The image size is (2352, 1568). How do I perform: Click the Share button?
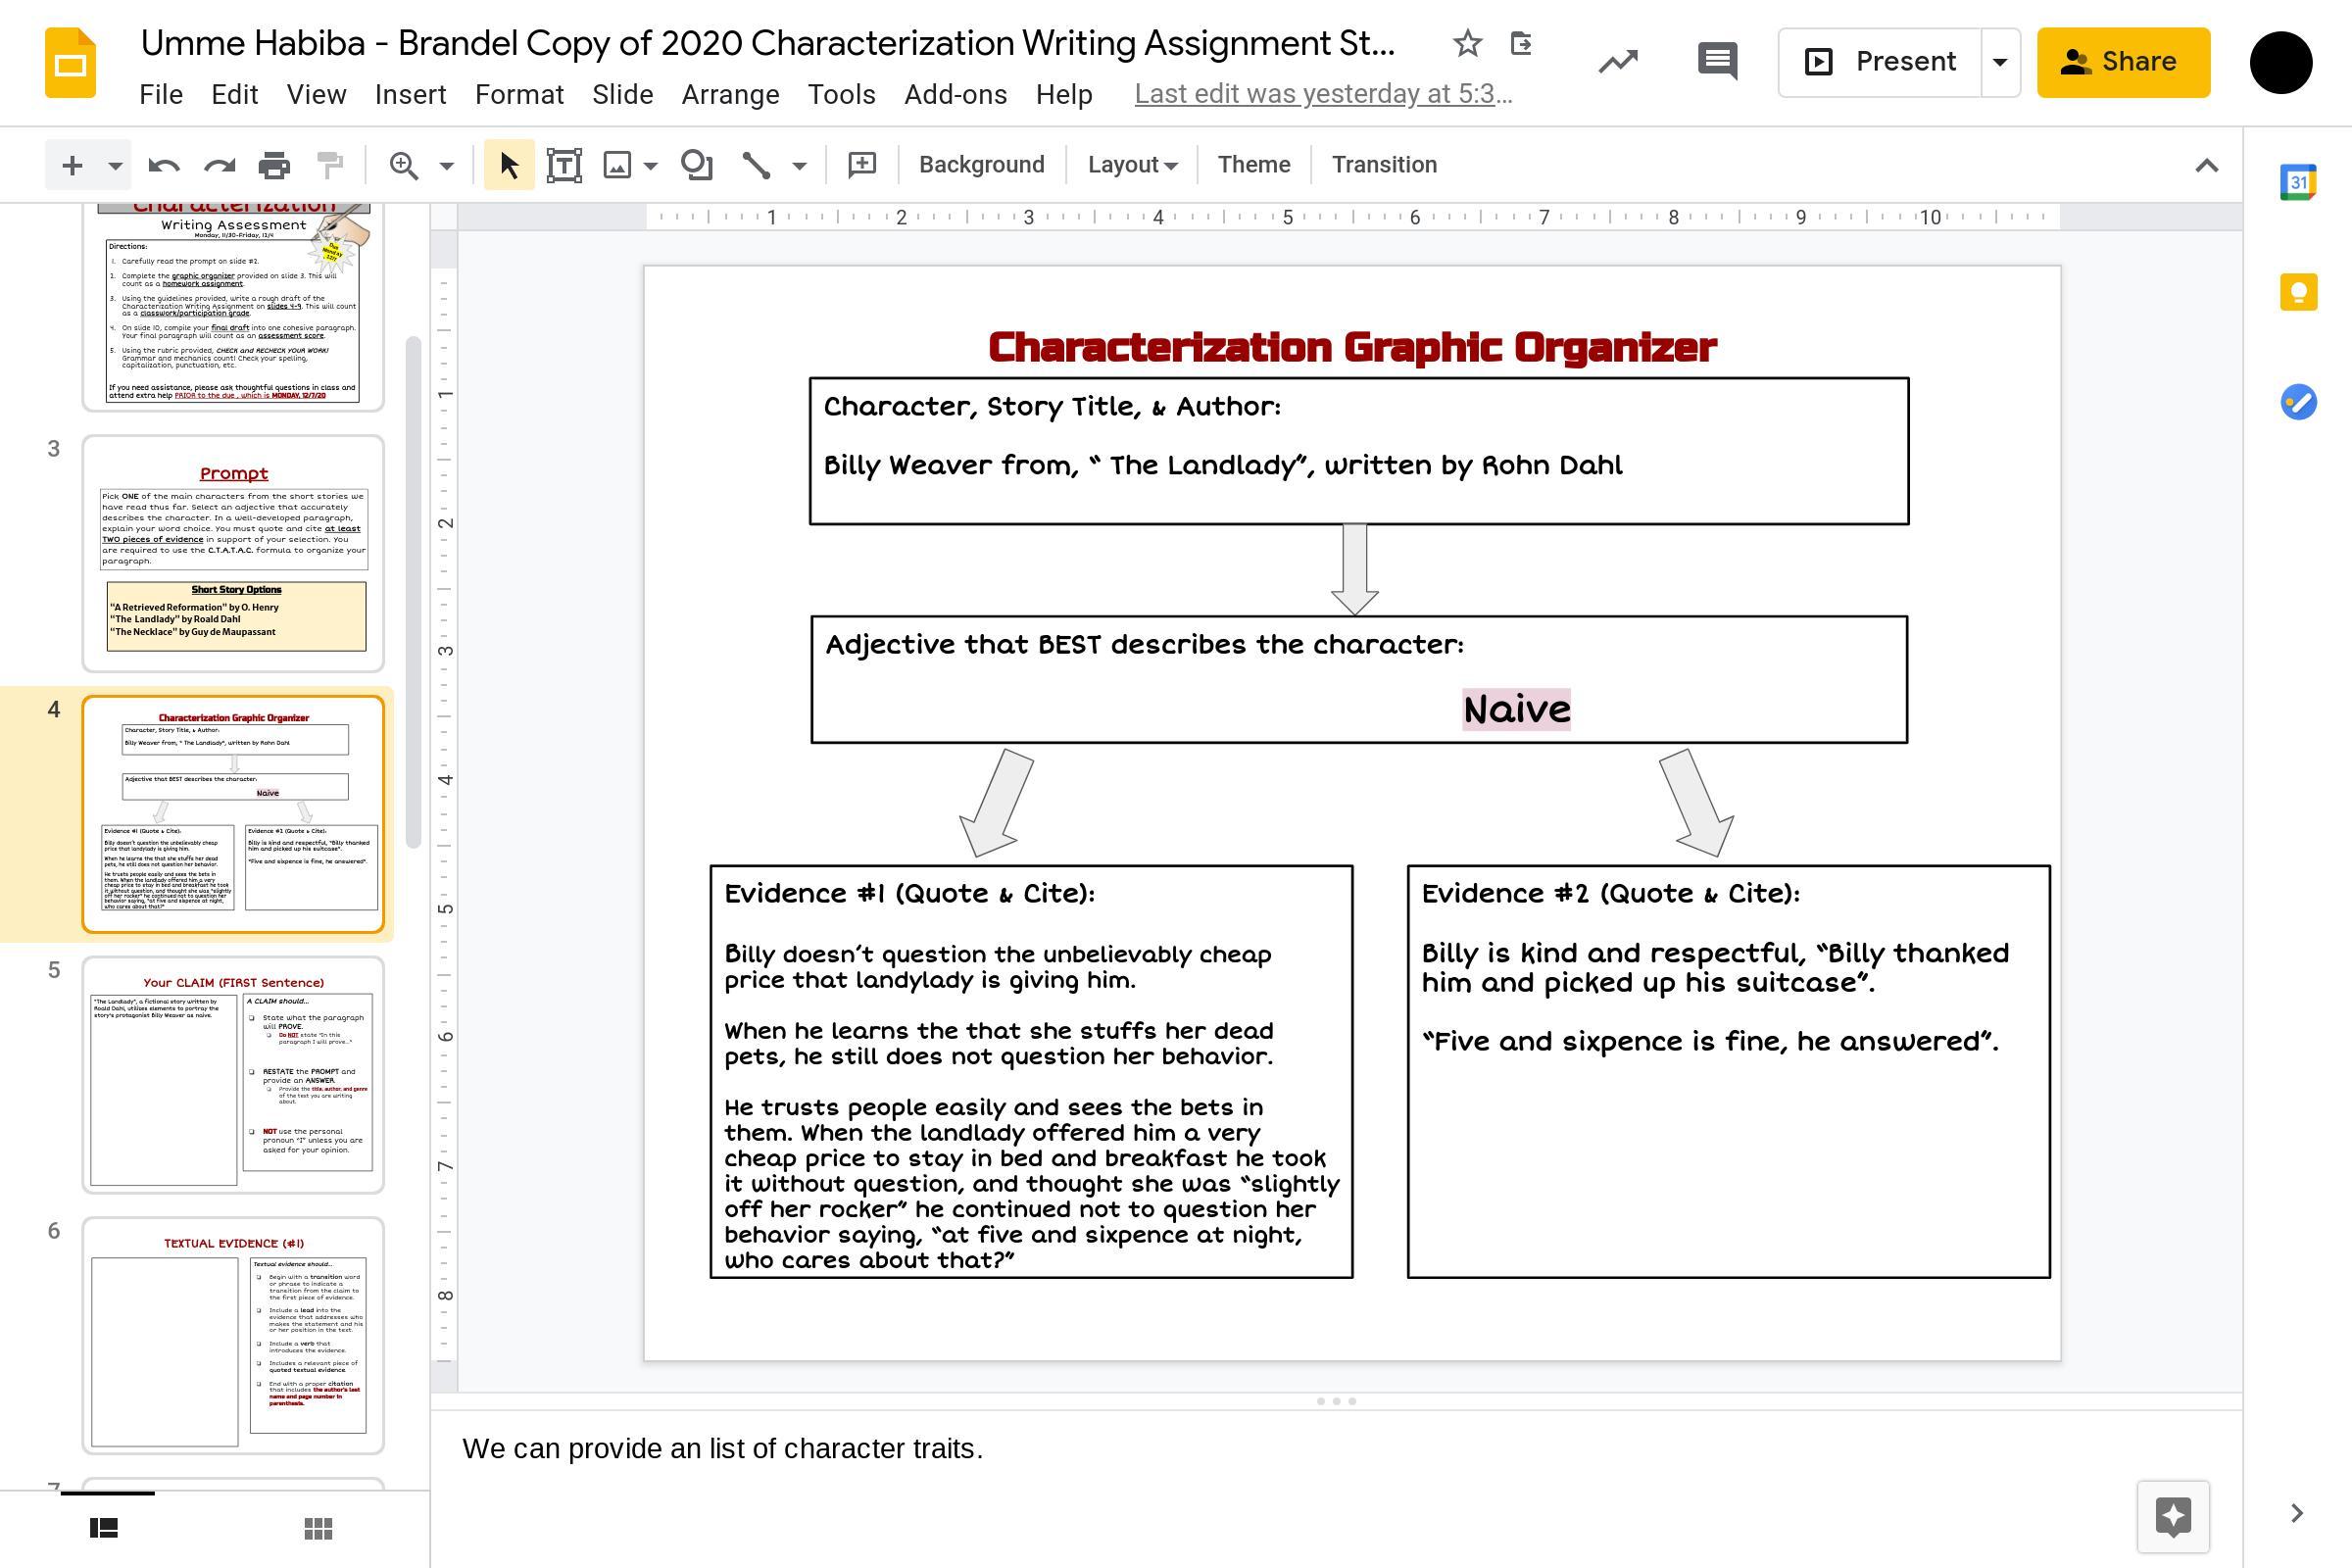point(2123,62)
